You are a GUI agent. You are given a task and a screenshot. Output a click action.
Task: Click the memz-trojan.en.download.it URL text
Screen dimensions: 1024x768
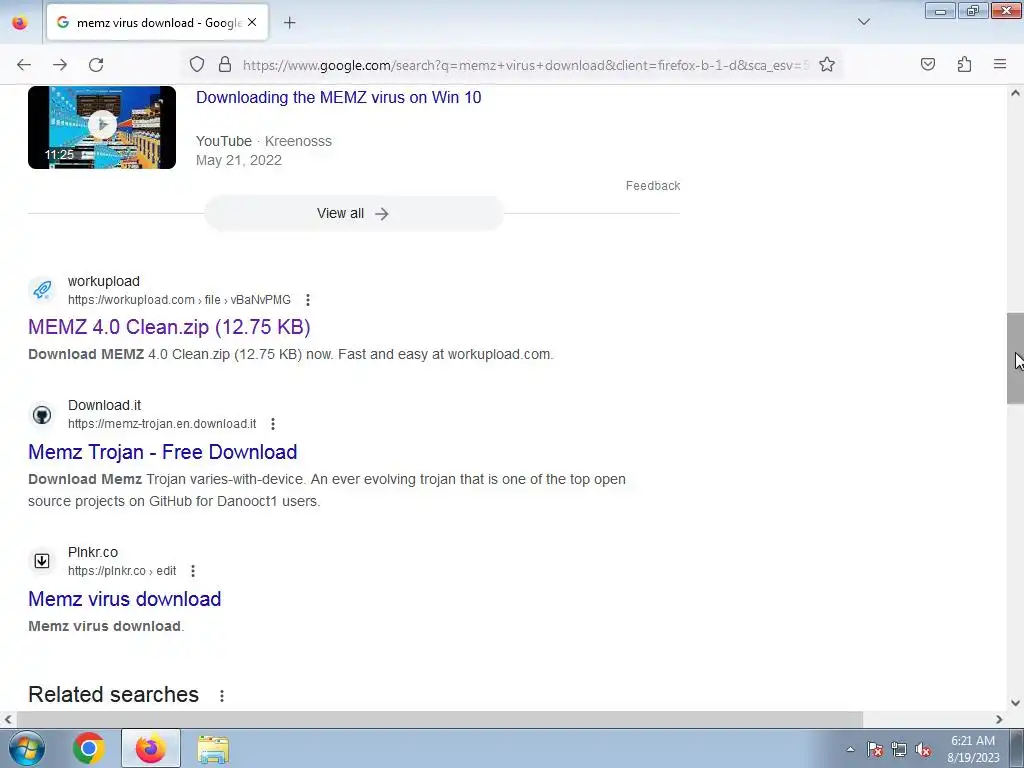(x=162, y=424)
